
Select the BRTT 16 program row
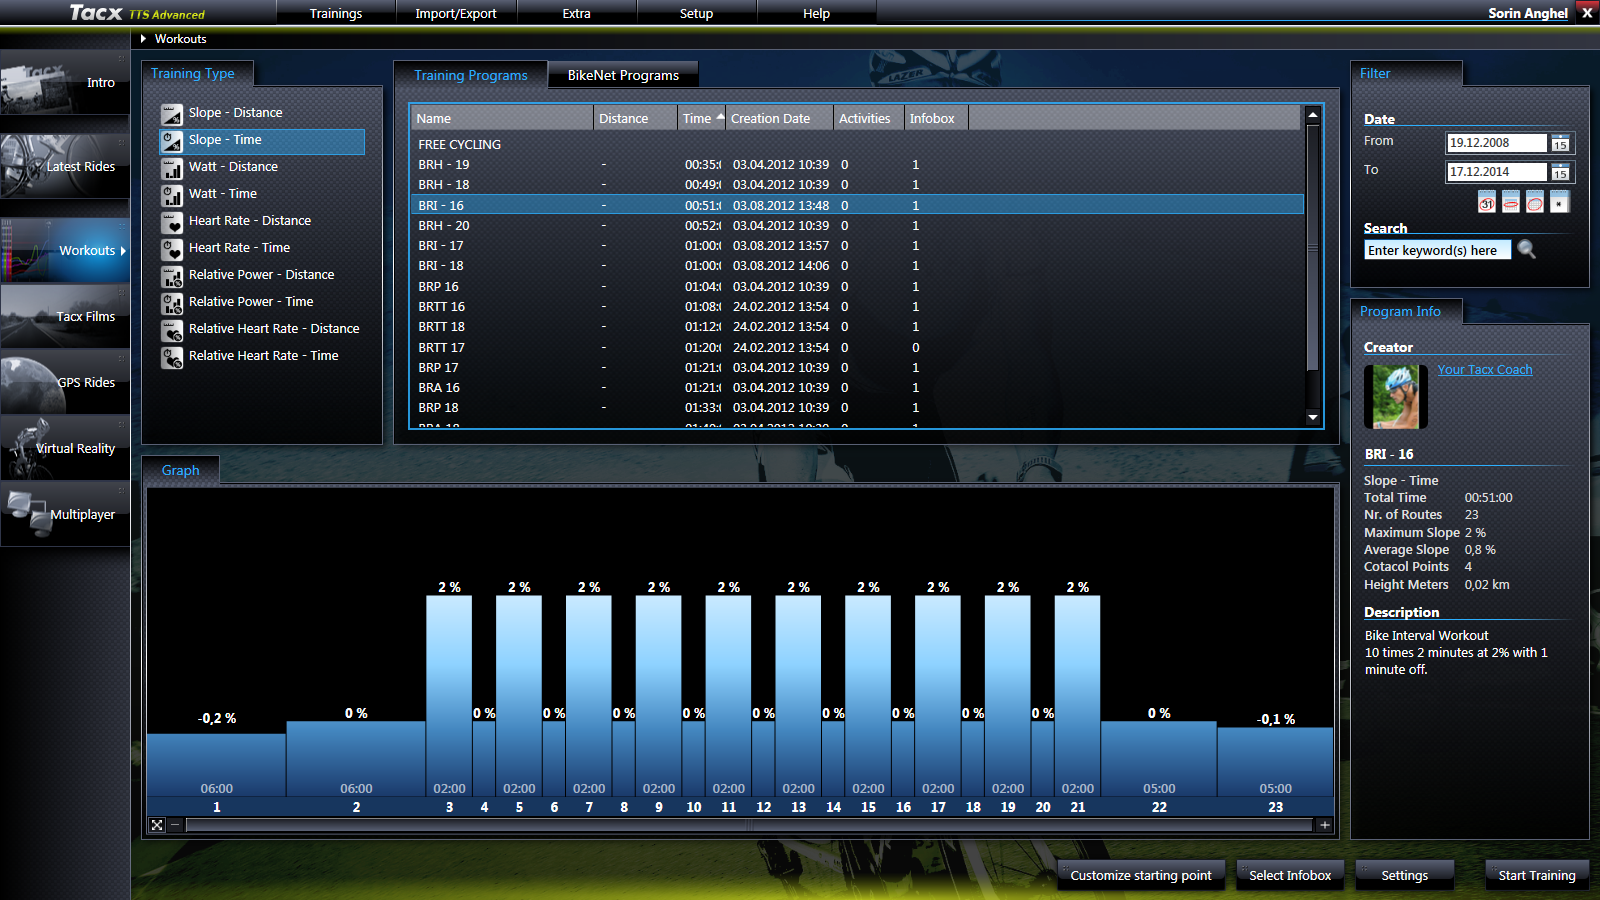tap(858, 307)
